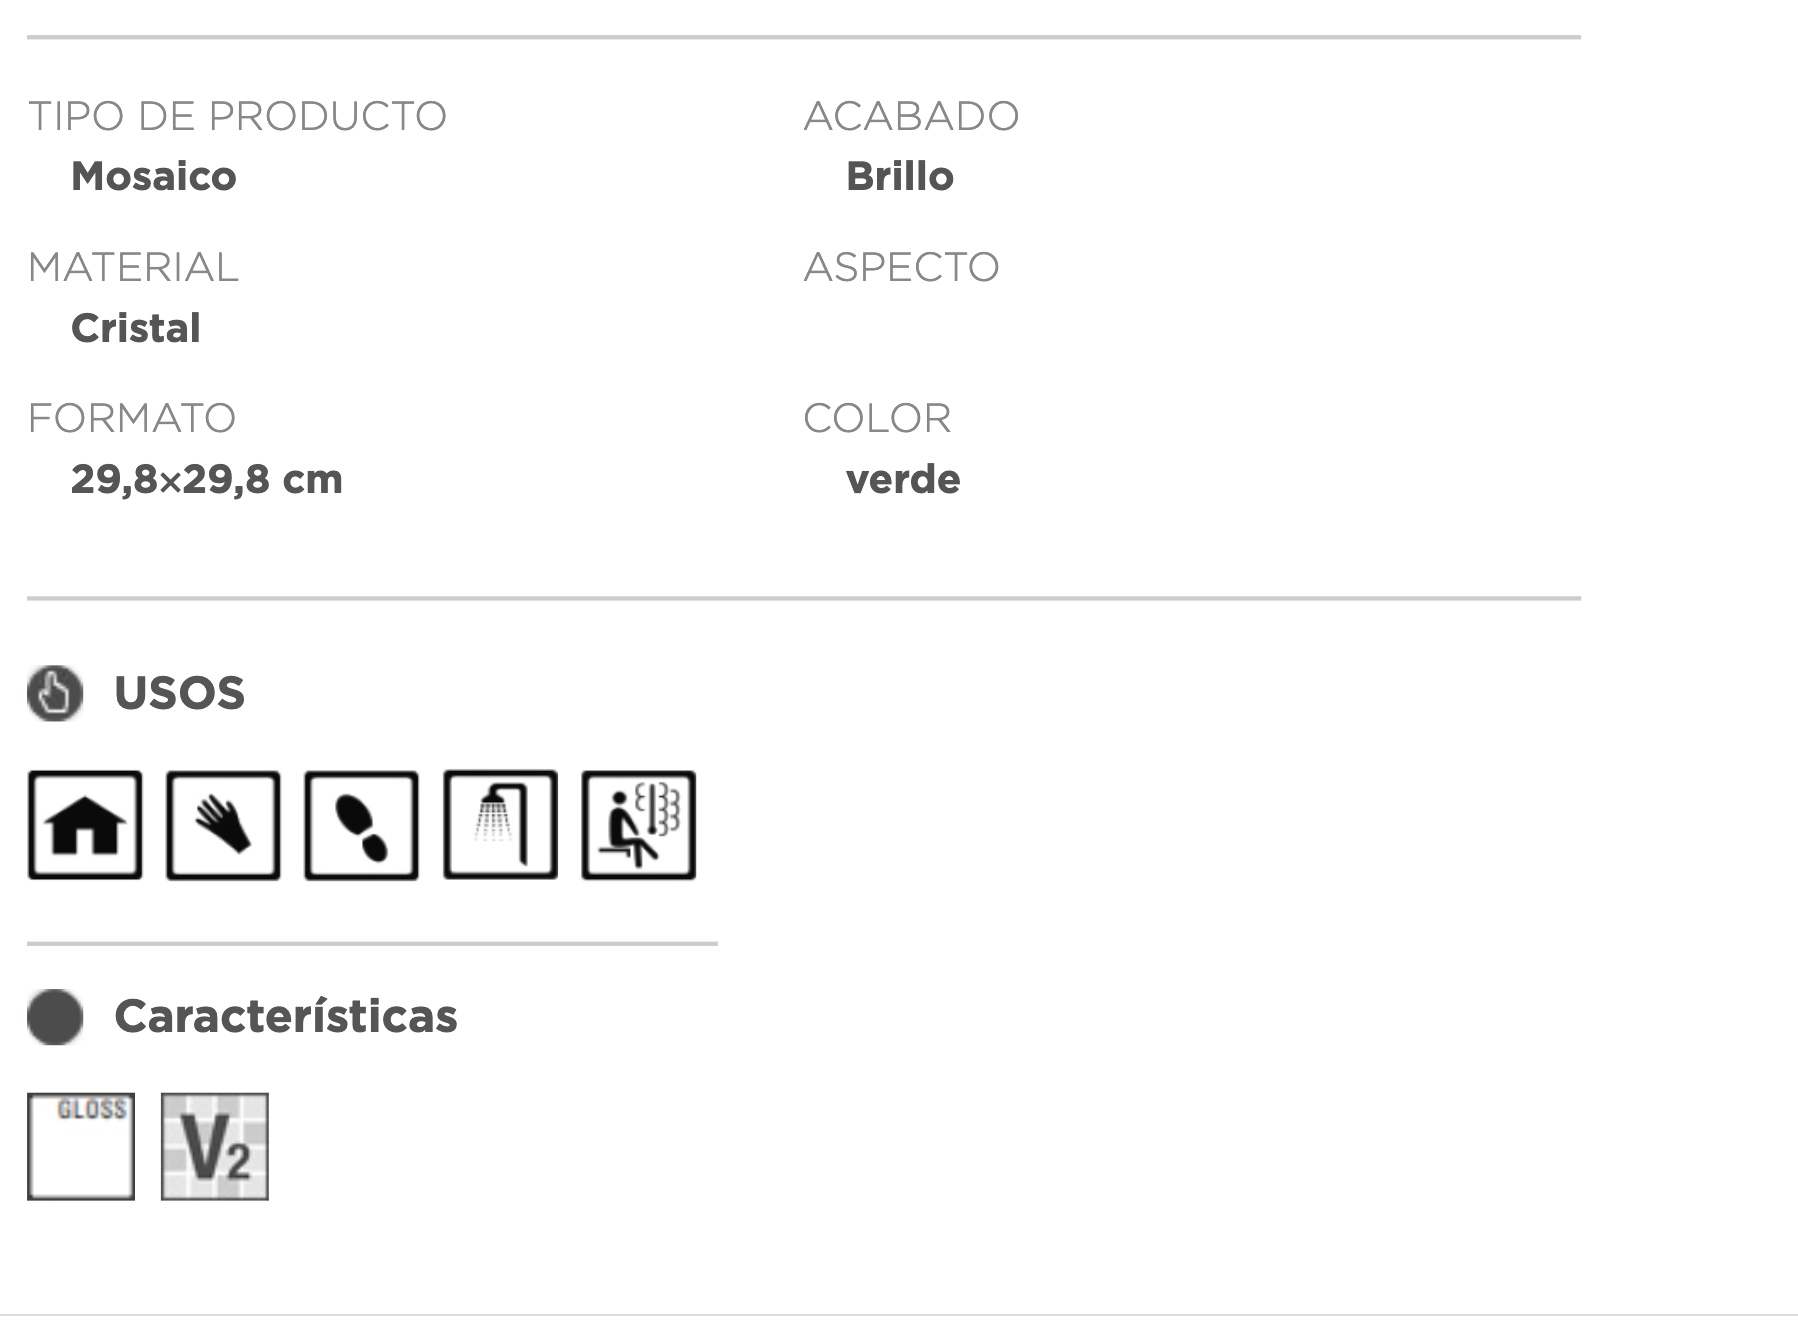This screenshot has width=1798, height=1334.
Task: Select the Mosaico product type value
Action: tap(154, 176)
